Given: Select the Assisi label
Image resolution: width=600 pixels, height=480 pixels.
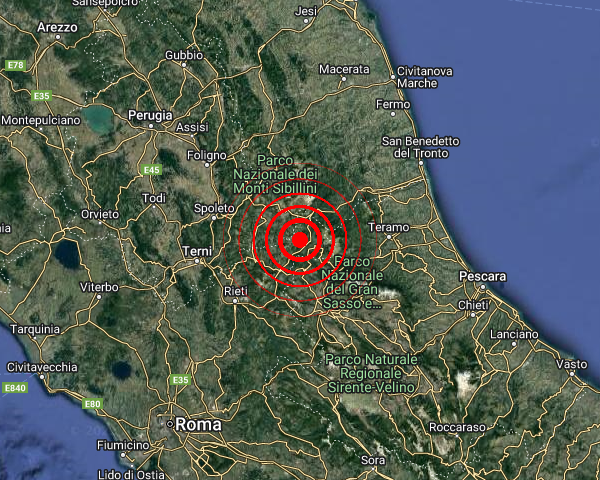Looking at the screenshot, I should pos(192,127).
